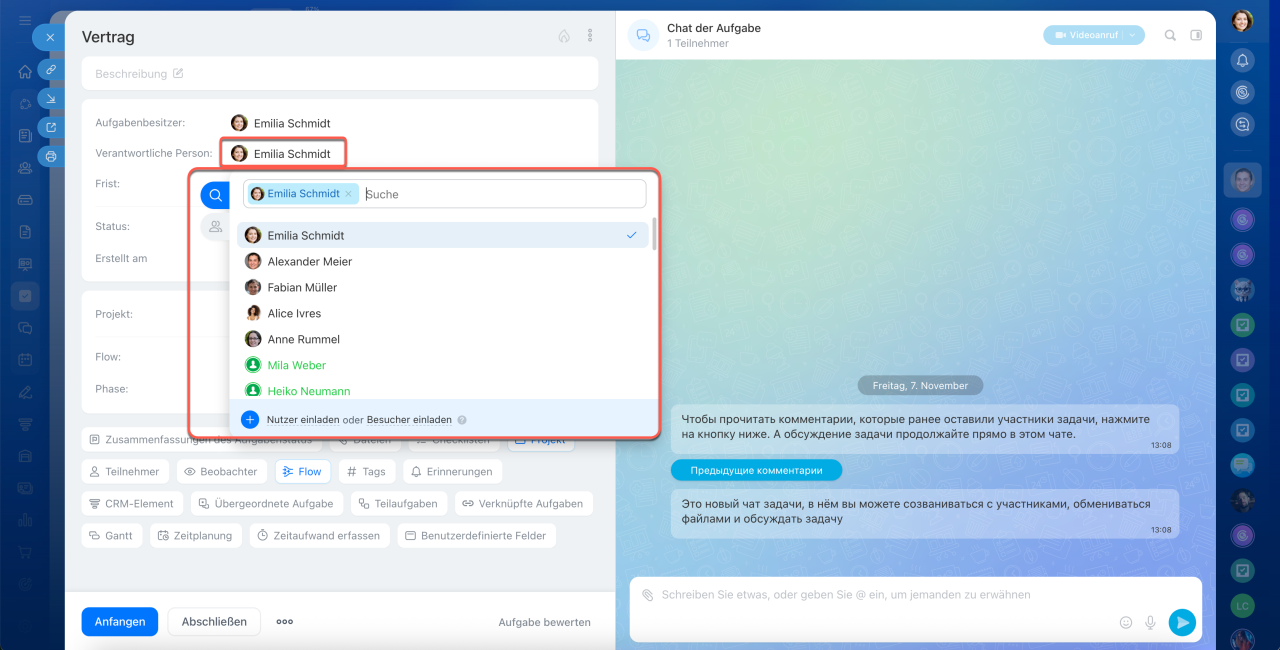Search in the task chat
1280x650 pixels.
pos(1170,35)
